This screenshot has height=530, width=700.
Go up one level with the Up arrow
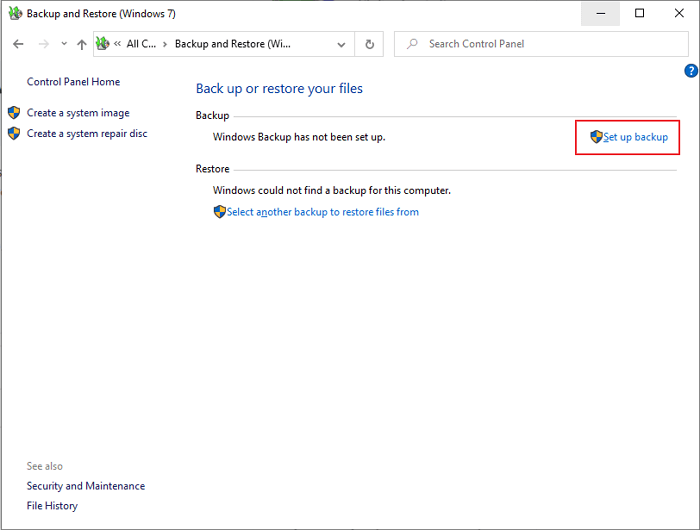[82, 44]
